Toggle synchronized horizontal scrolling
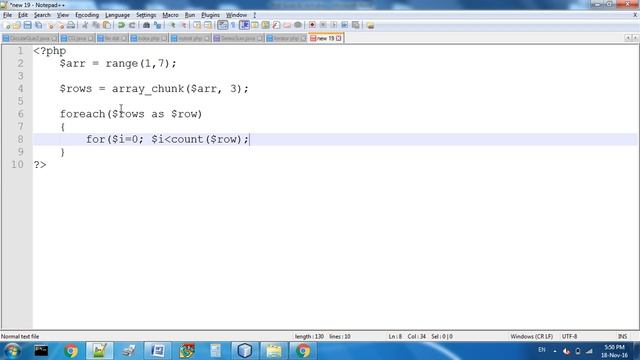 (x=208, y=25)
